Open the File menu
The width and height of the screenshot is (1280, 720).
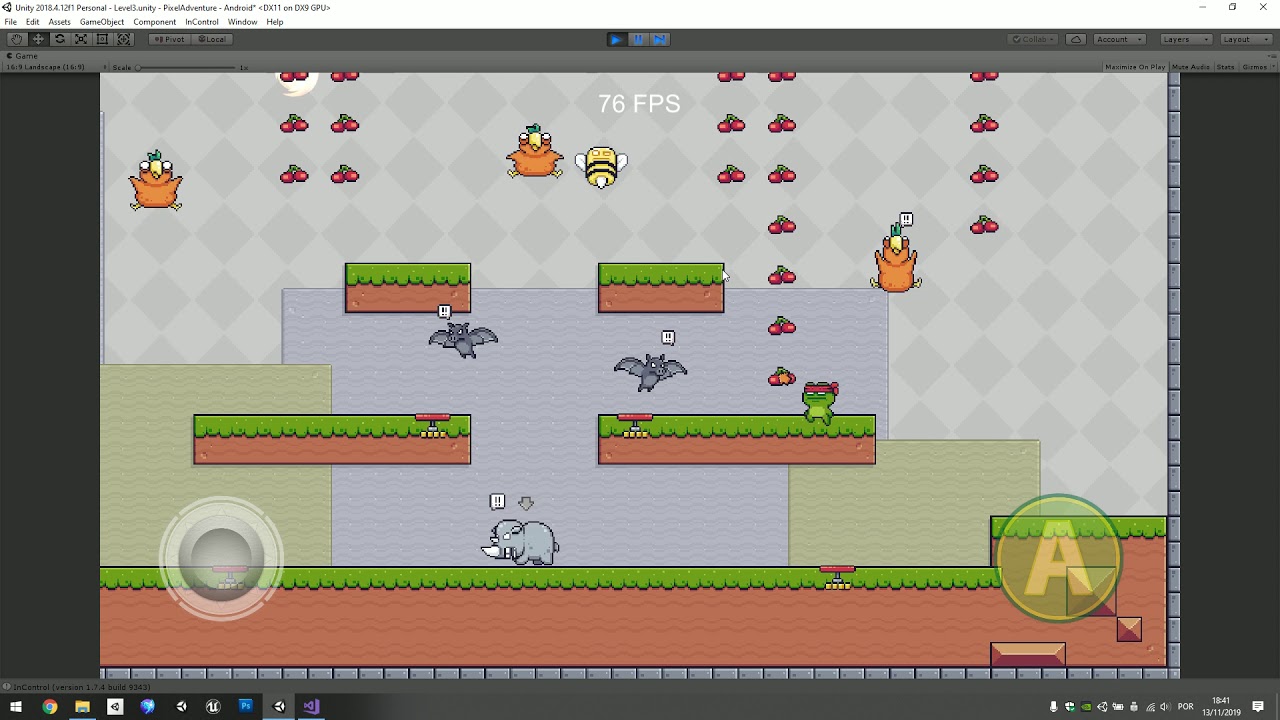pos(11,22)
